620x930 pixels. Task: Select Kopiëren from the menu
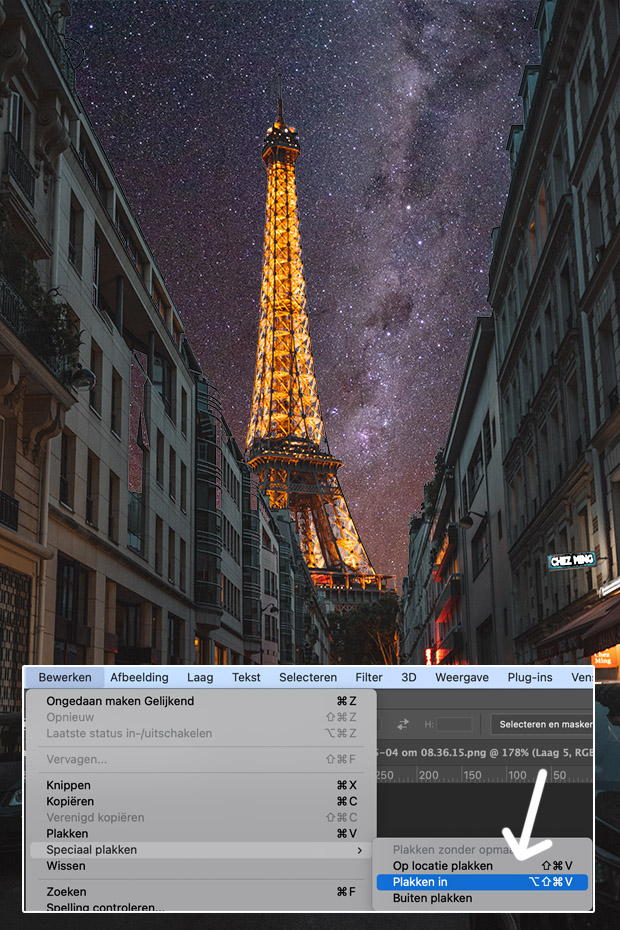[70, 801]
